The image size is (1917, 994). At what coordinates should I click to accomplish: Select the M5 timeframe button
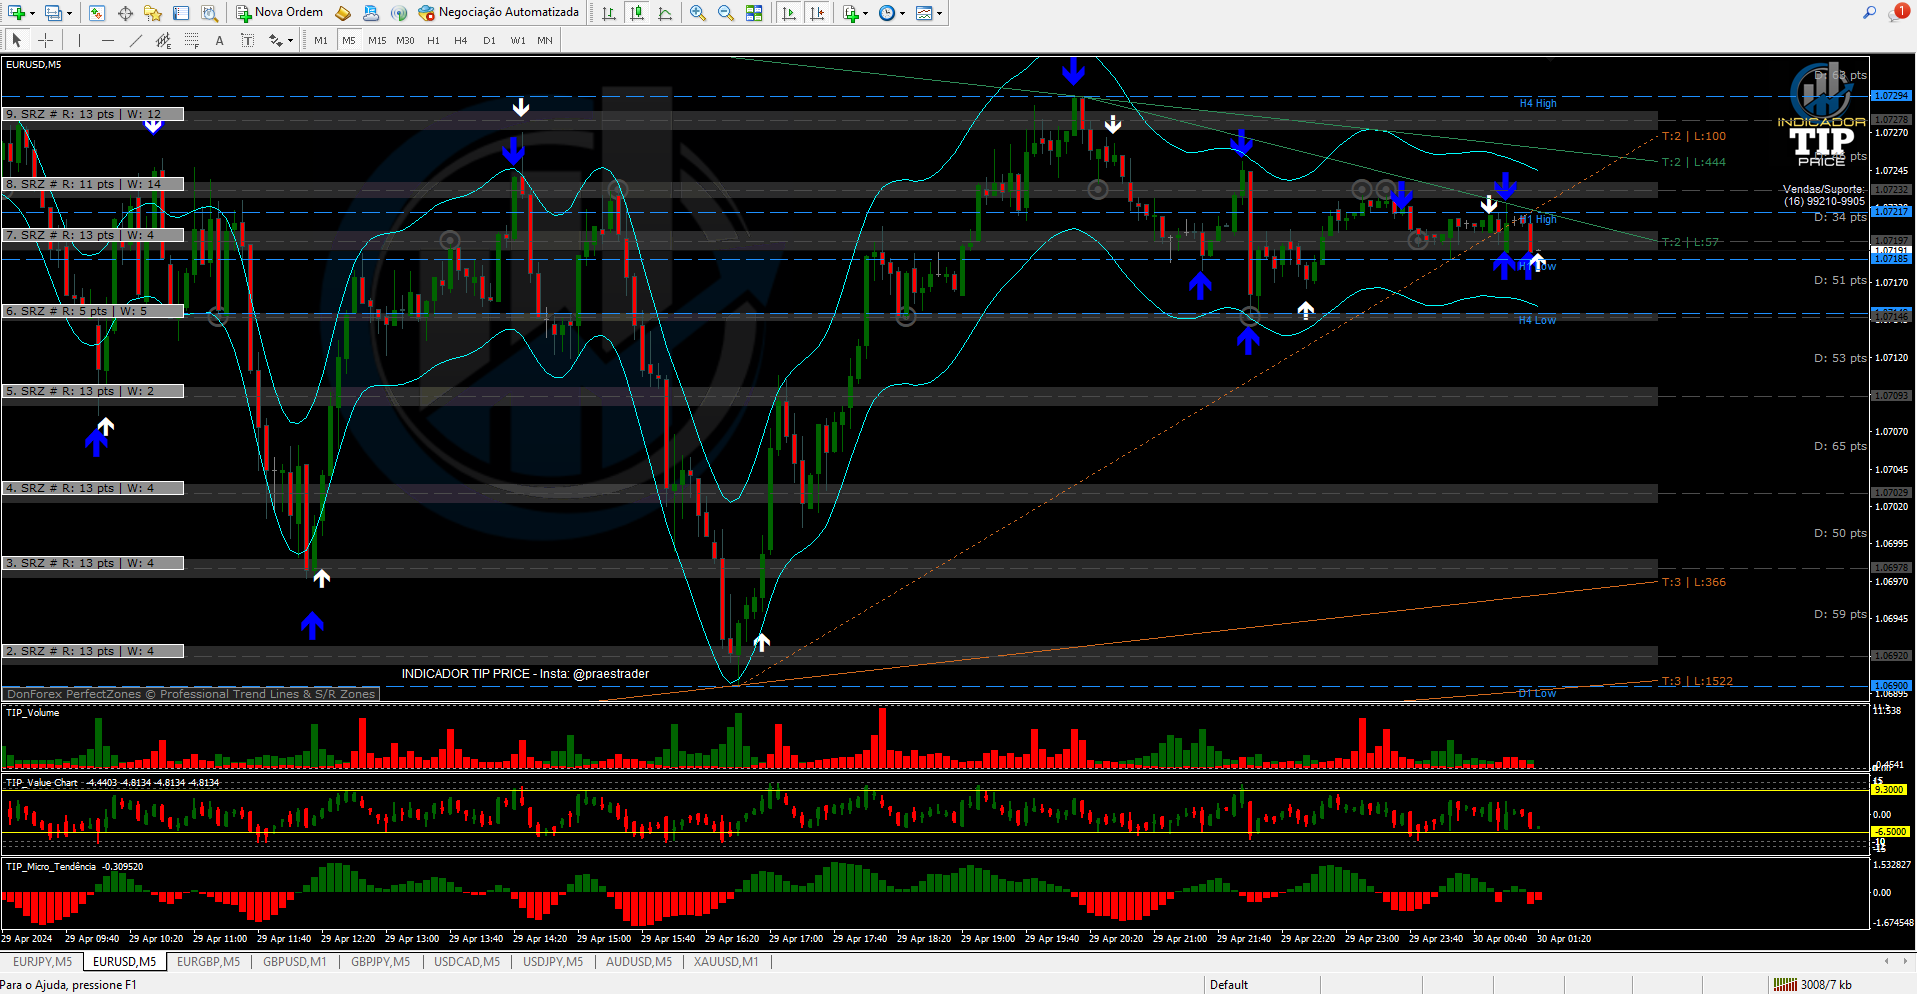pyautogui.click(x=349, y=41)
